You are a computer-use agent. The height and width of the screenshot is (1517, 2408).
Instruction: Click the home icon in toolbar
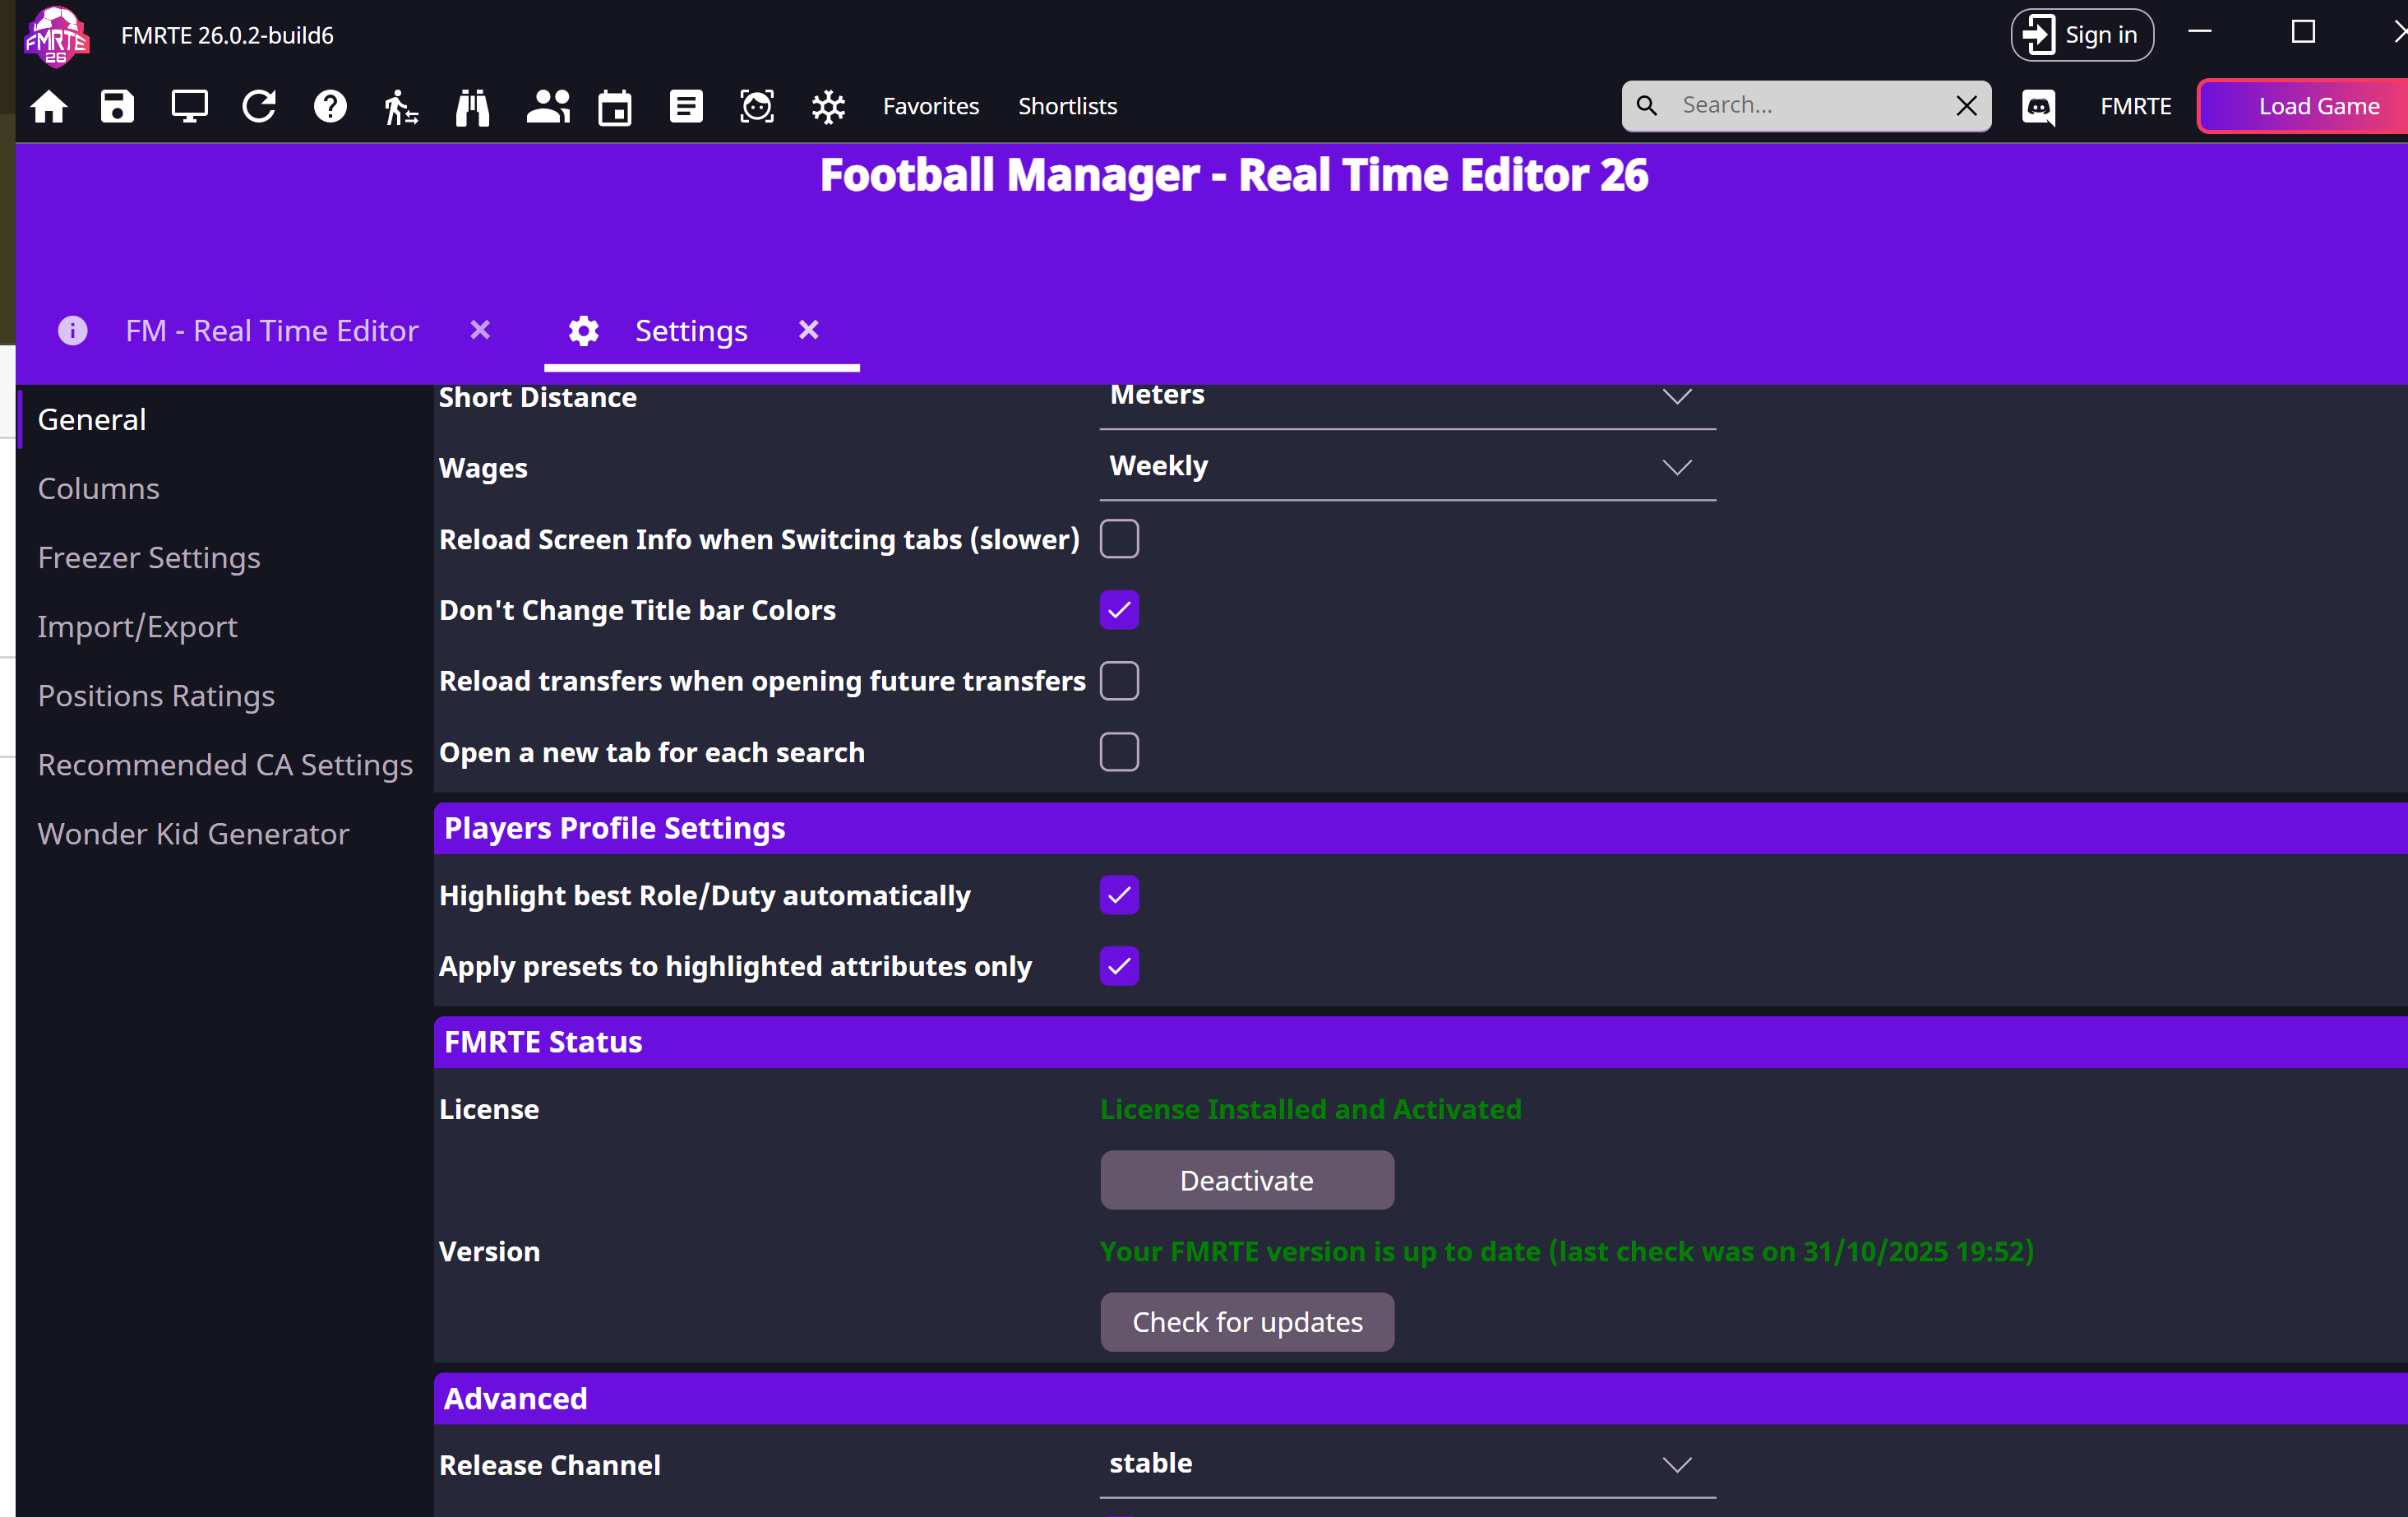(x=48, y=106)
